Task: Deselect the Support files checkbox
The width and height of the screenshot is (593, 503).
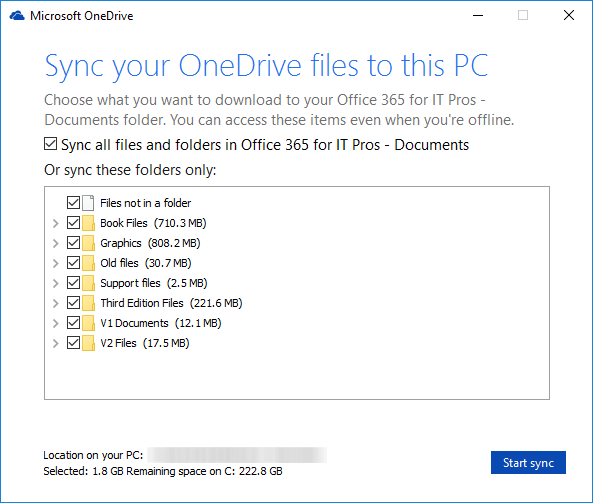Action: (x=73, y=283)
